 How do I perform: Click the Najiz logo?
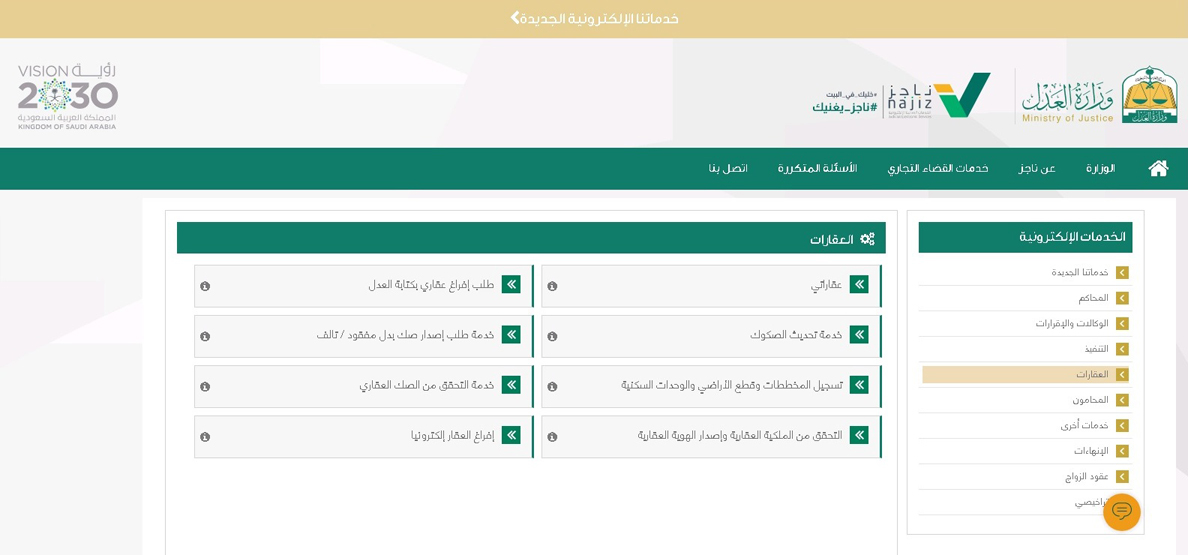pos(940,96)
